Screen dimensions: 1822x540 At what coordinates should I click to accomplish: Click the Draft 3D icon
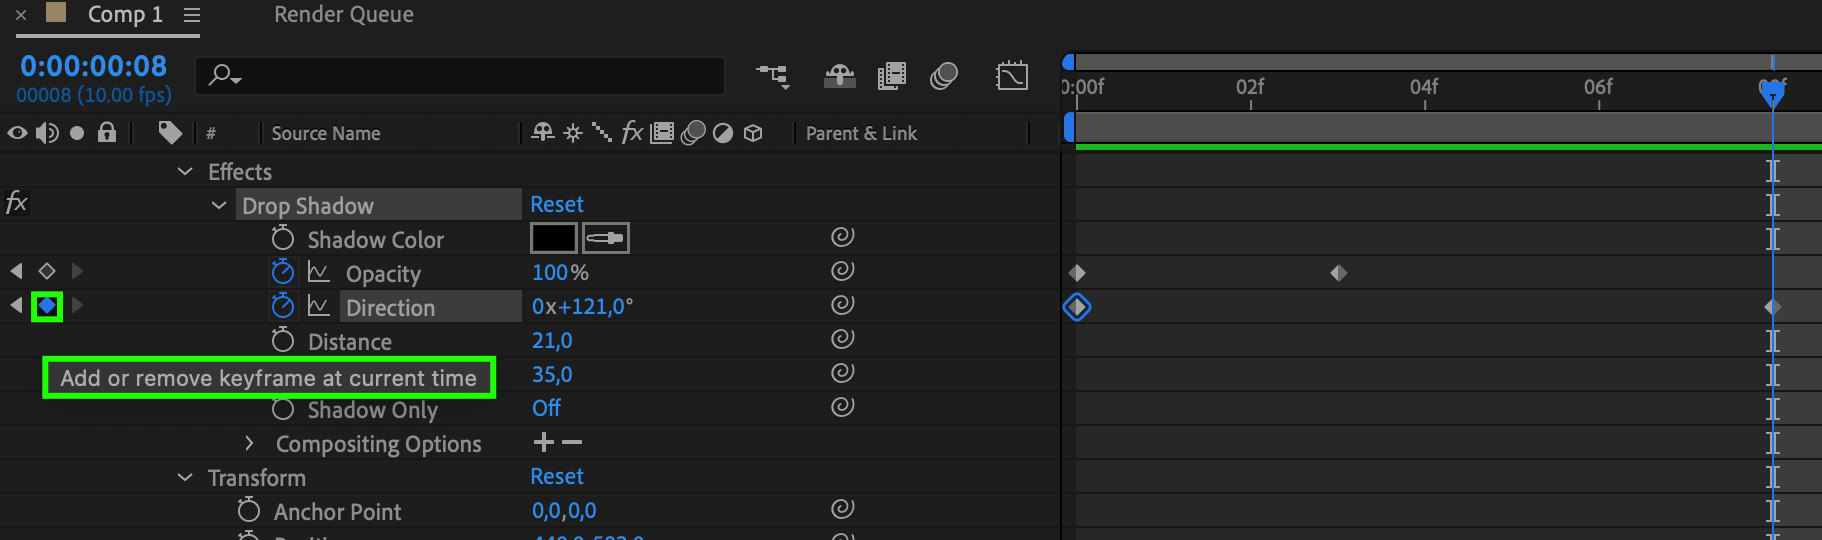[x=839, y=76]
